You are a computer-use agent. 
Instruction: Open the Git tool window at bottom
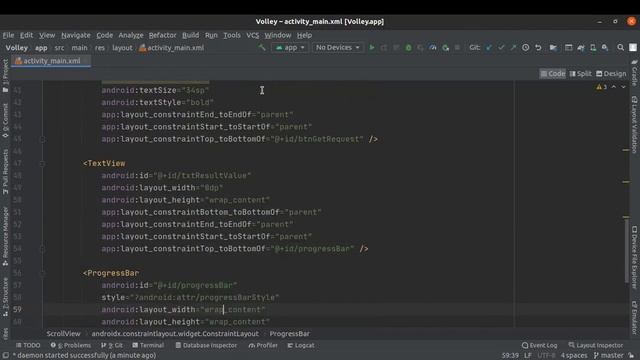coord(111,345)
